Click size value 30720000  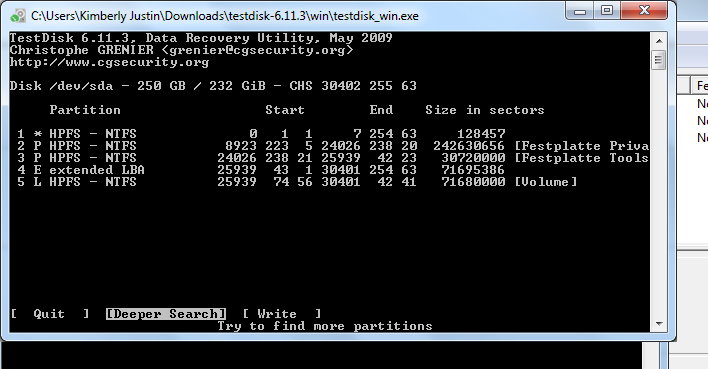[473, 158]
